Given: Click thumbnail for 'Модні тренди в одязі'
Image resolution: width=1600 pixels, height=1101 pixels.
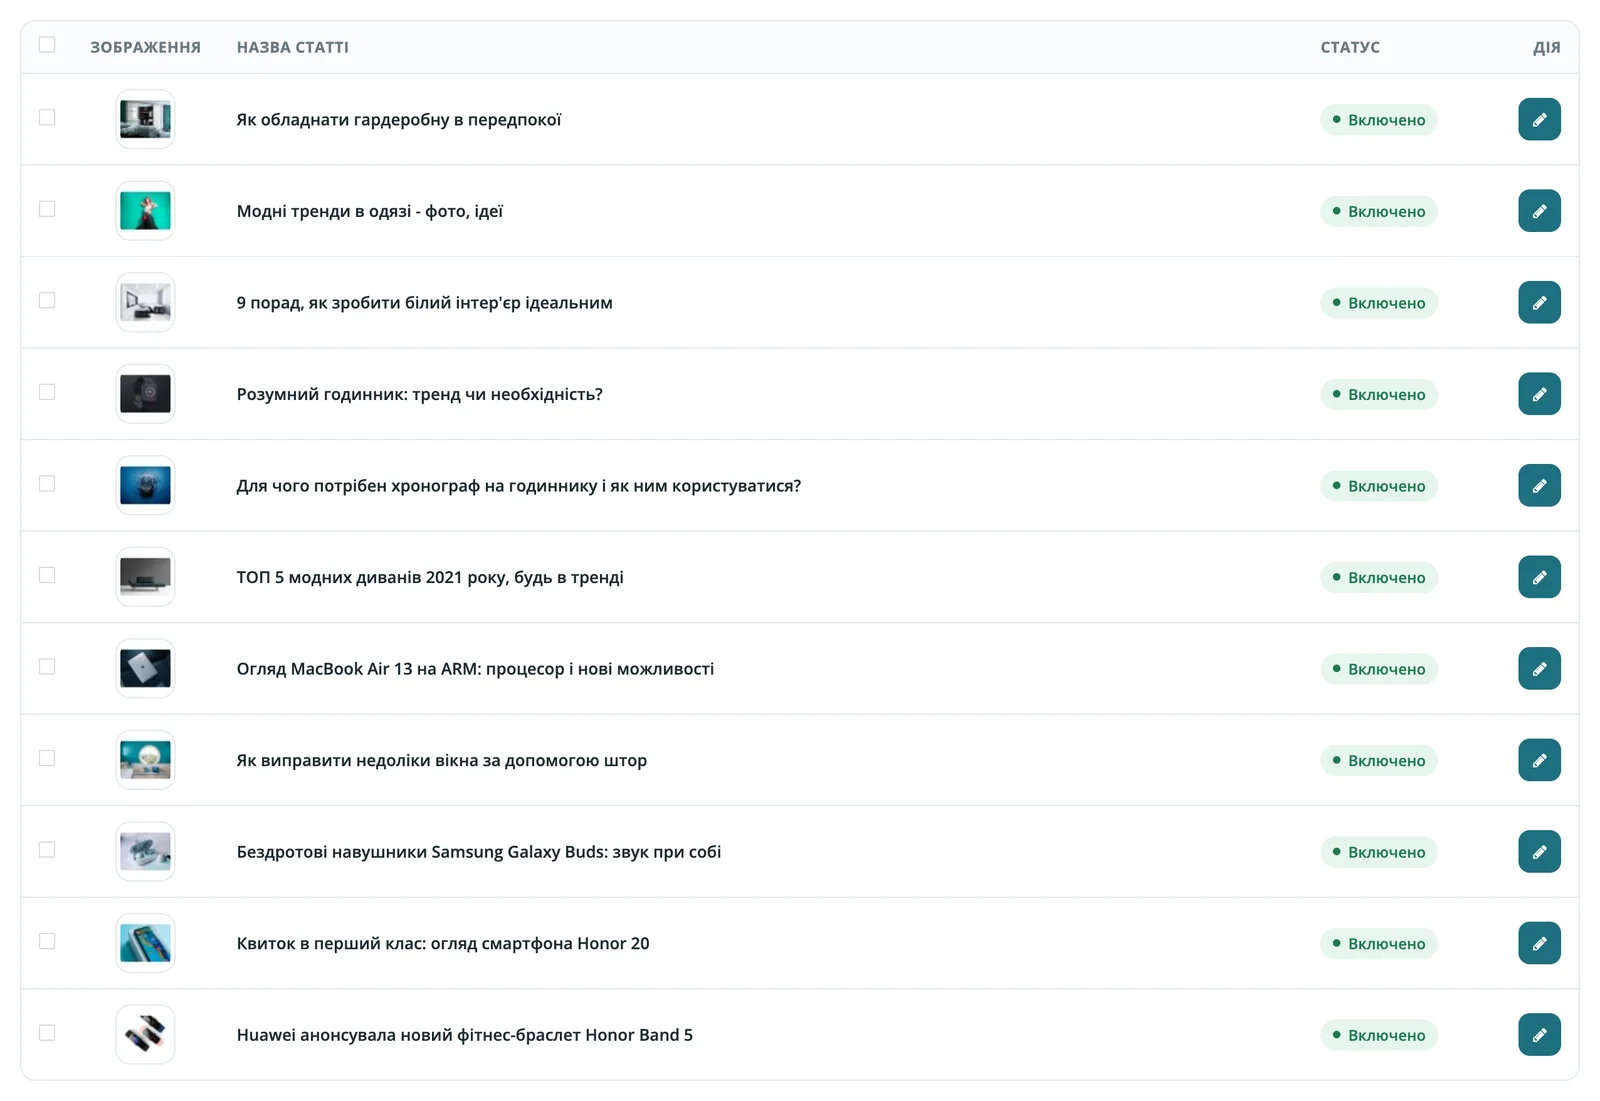Looking at the screenshot, I should pos(145,211).
